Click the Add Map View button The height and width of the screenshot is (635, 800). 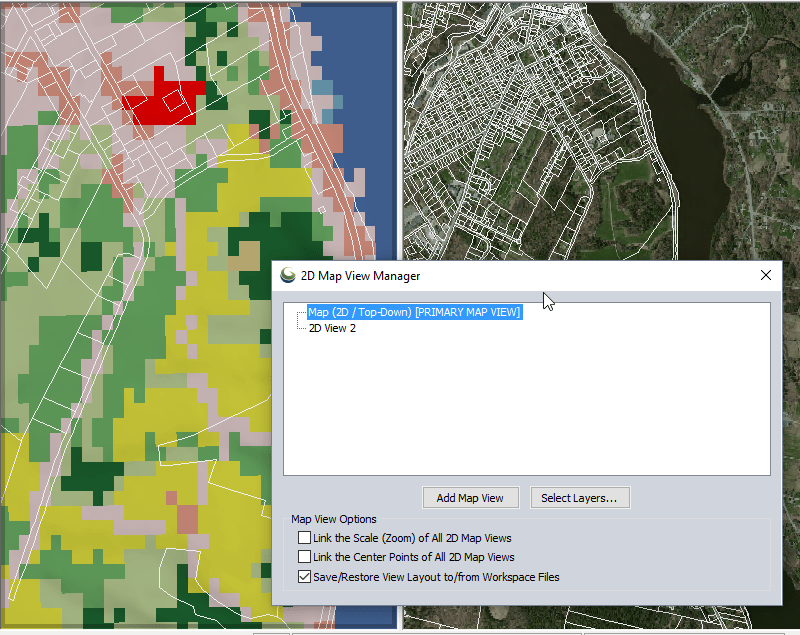pos(470,497)
